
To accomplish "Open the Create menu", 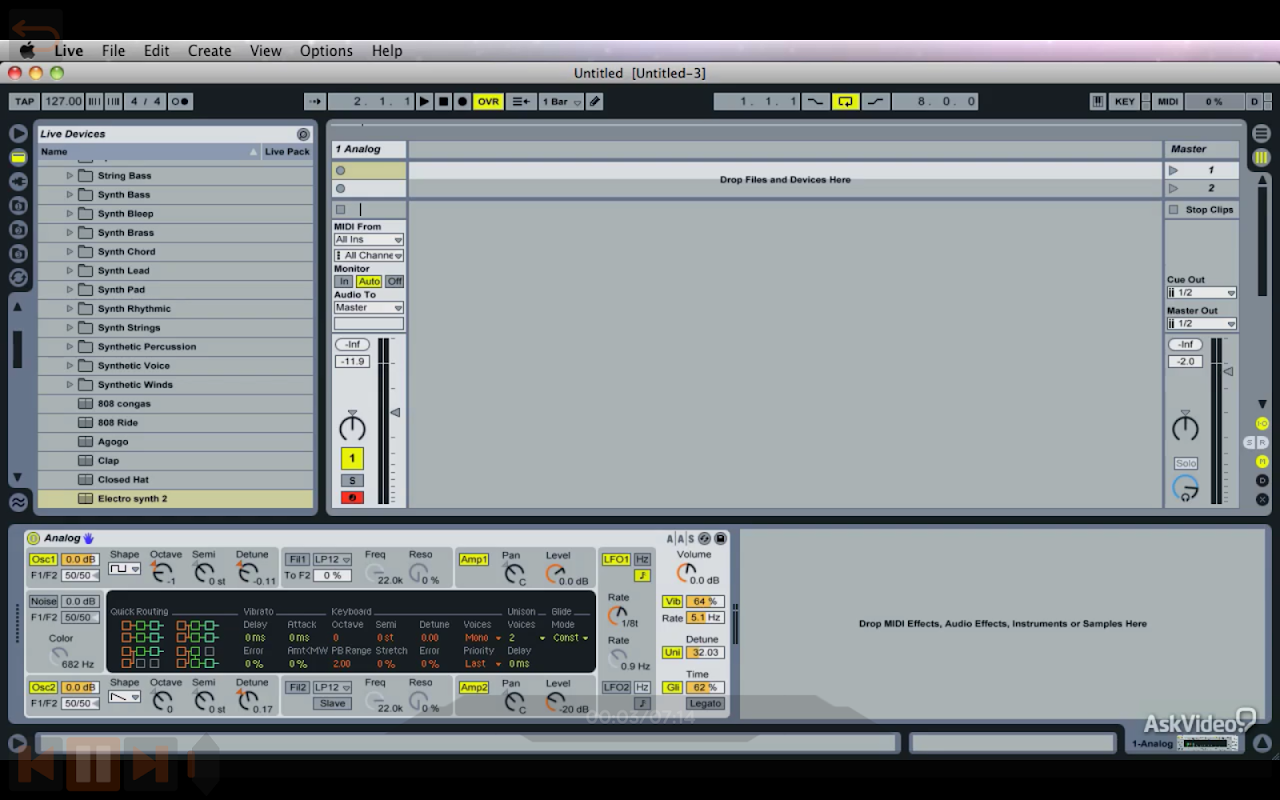I will (209, 51).
